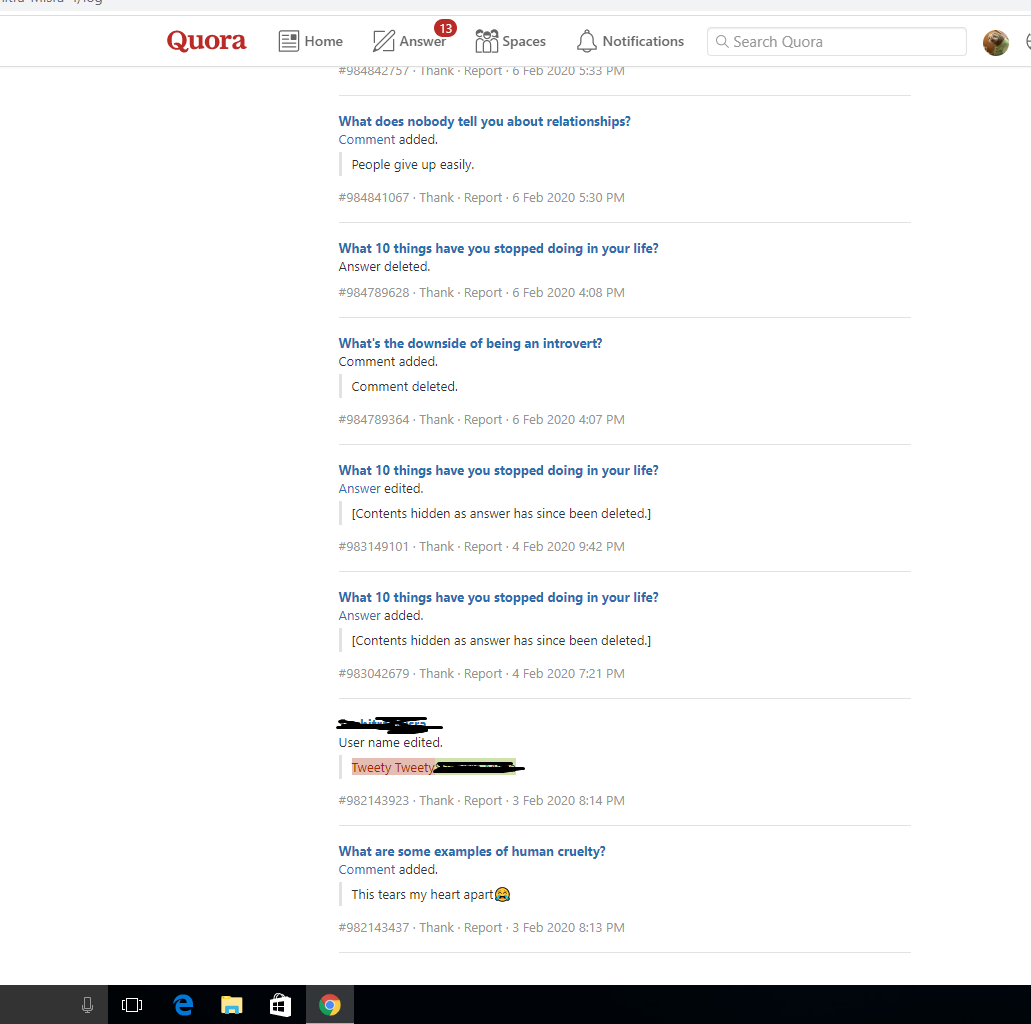Click timestamp 4 Feb 2020 9:42 PM
1031x1024 pixels.
569,547
